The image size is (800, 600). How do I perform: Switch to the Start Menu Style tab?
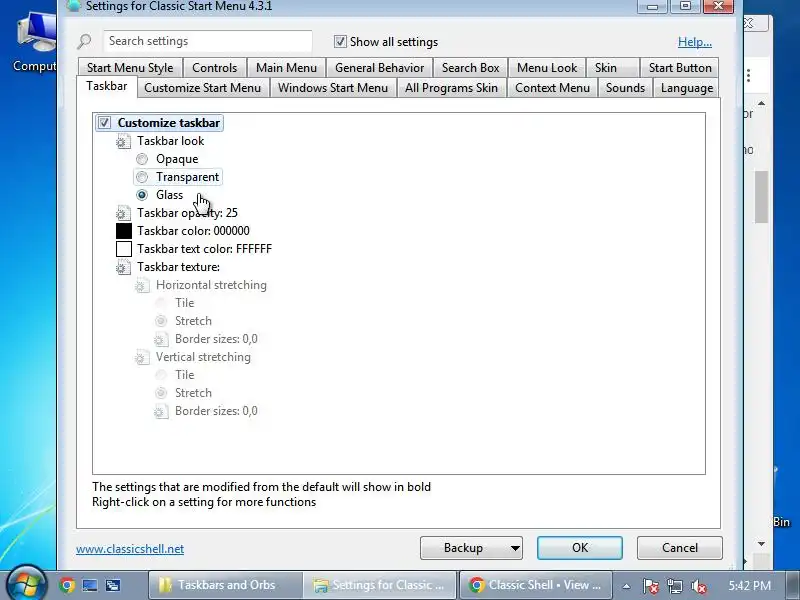tap(130, 68)
